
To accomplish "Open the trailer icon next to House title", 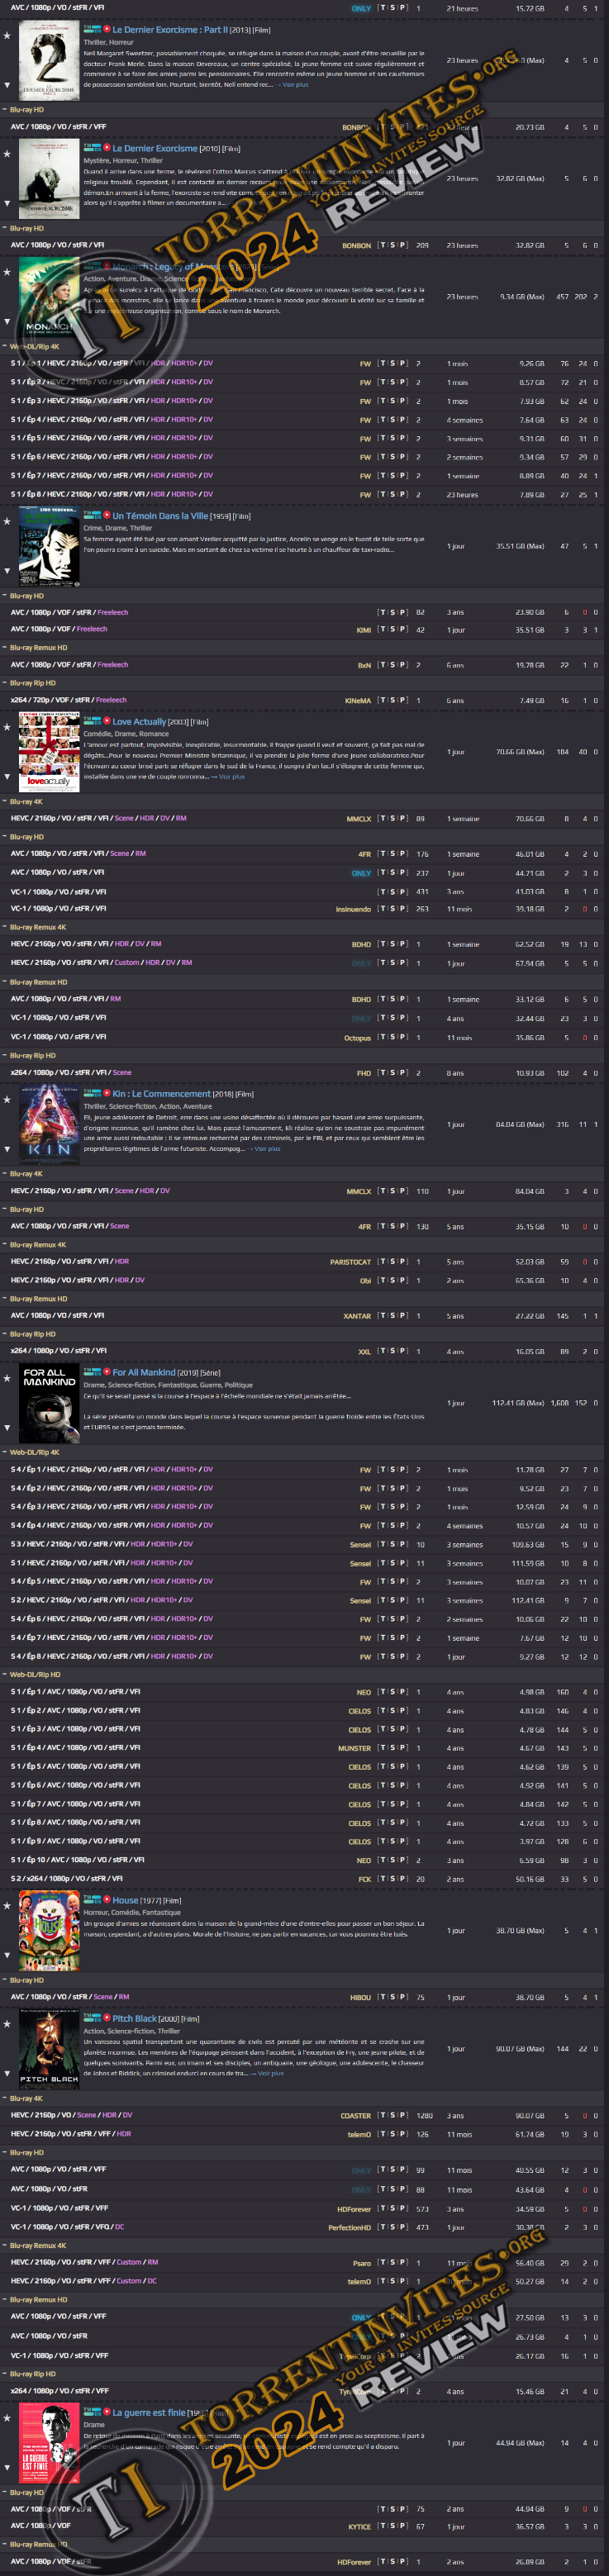I will tap(106, 1900).
